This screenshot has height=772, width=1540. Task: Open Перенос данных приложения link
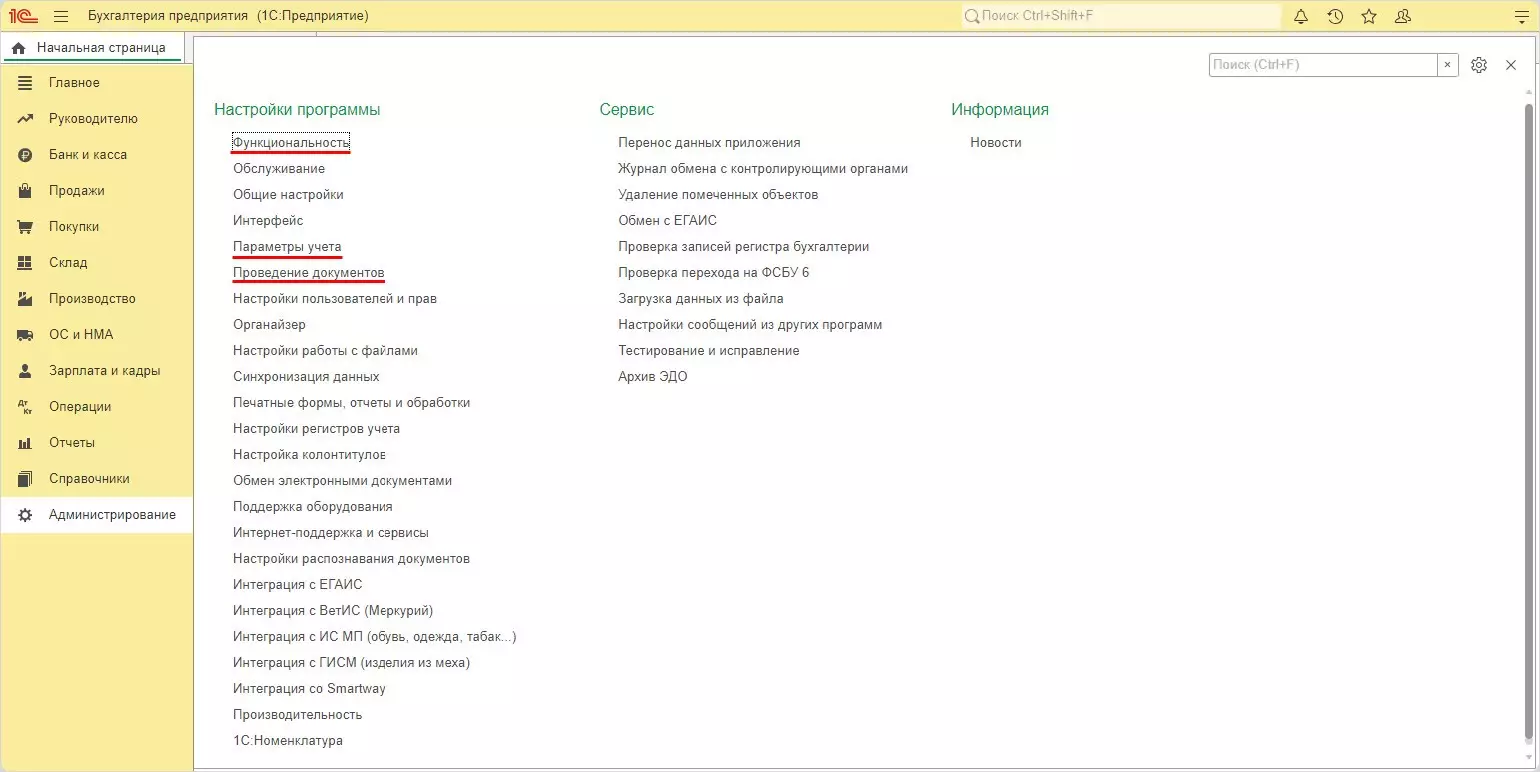709,143
